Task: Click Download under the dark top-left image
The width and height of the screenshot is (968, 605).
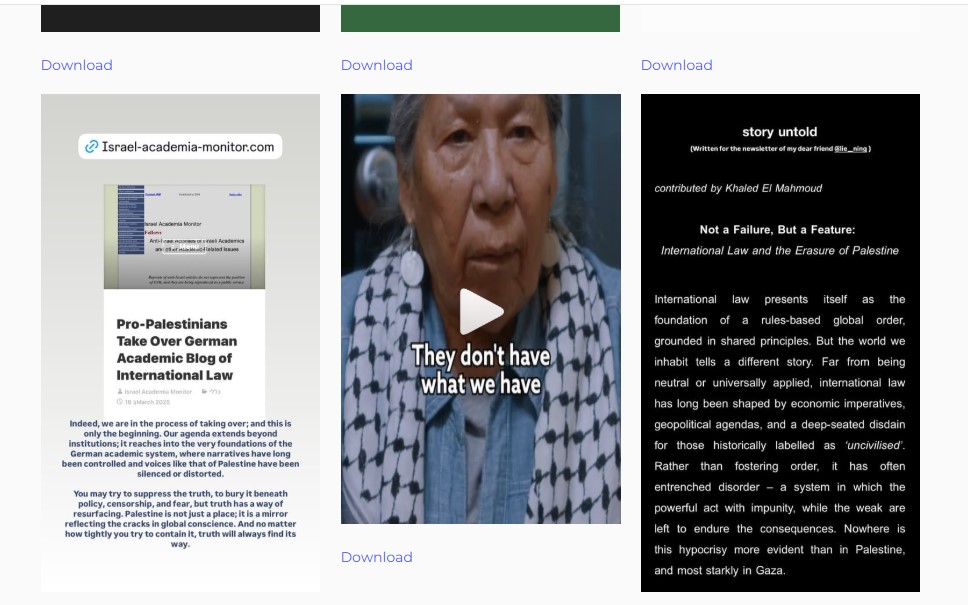Action: 76,65
